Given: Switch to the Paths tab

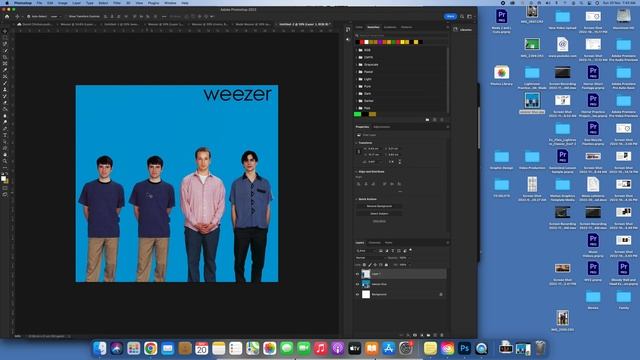Looking at the screenshot, I should [388, 242].
